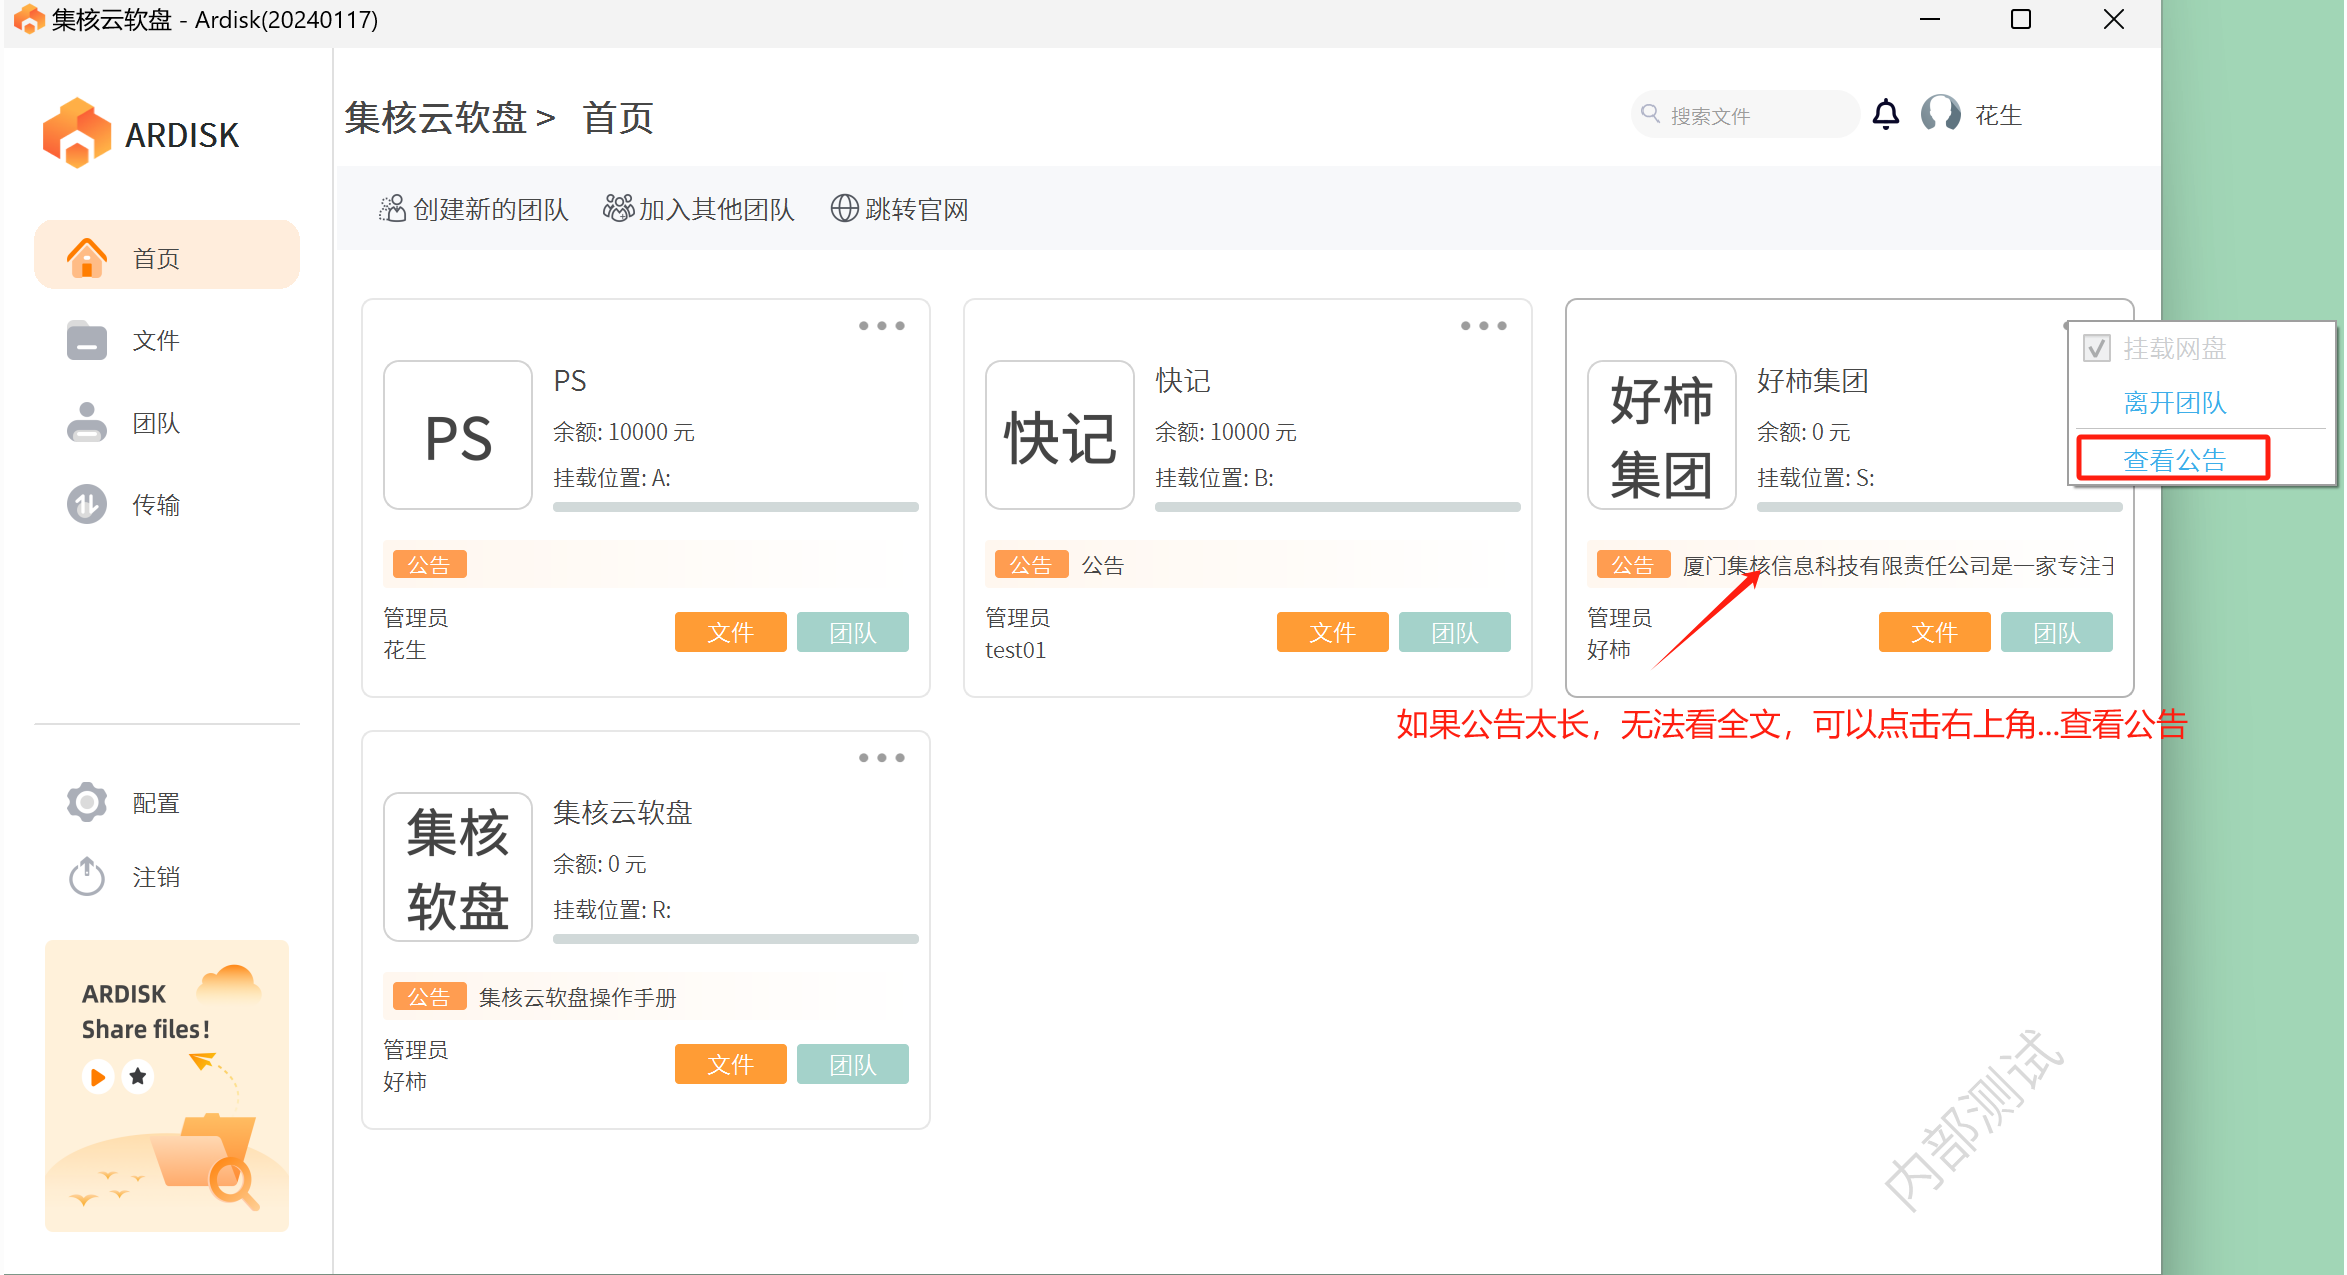The image size is (2347, 1275).
Task: Open 跳转官网 globe link
Action: [x=844, y=208]
